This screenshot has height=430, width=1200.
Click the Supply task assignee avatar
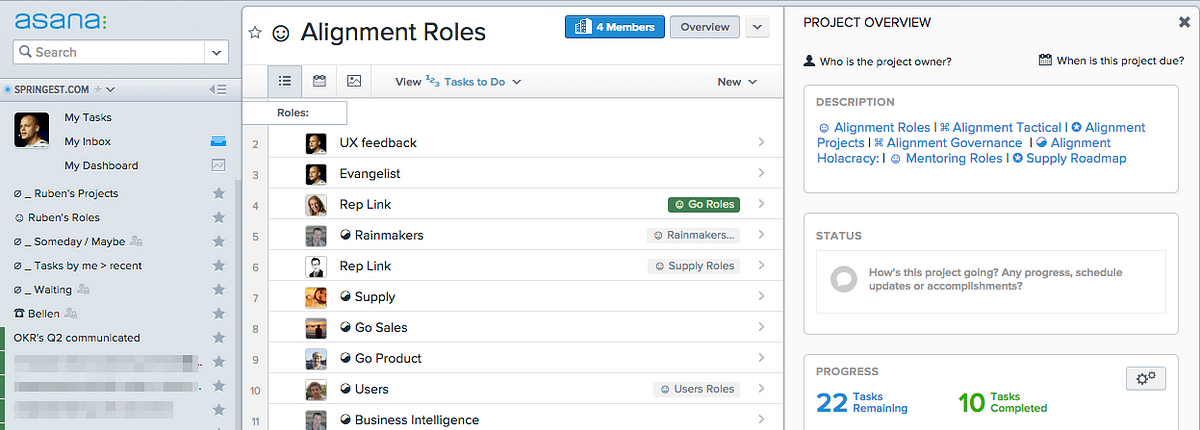coord(317,297)
